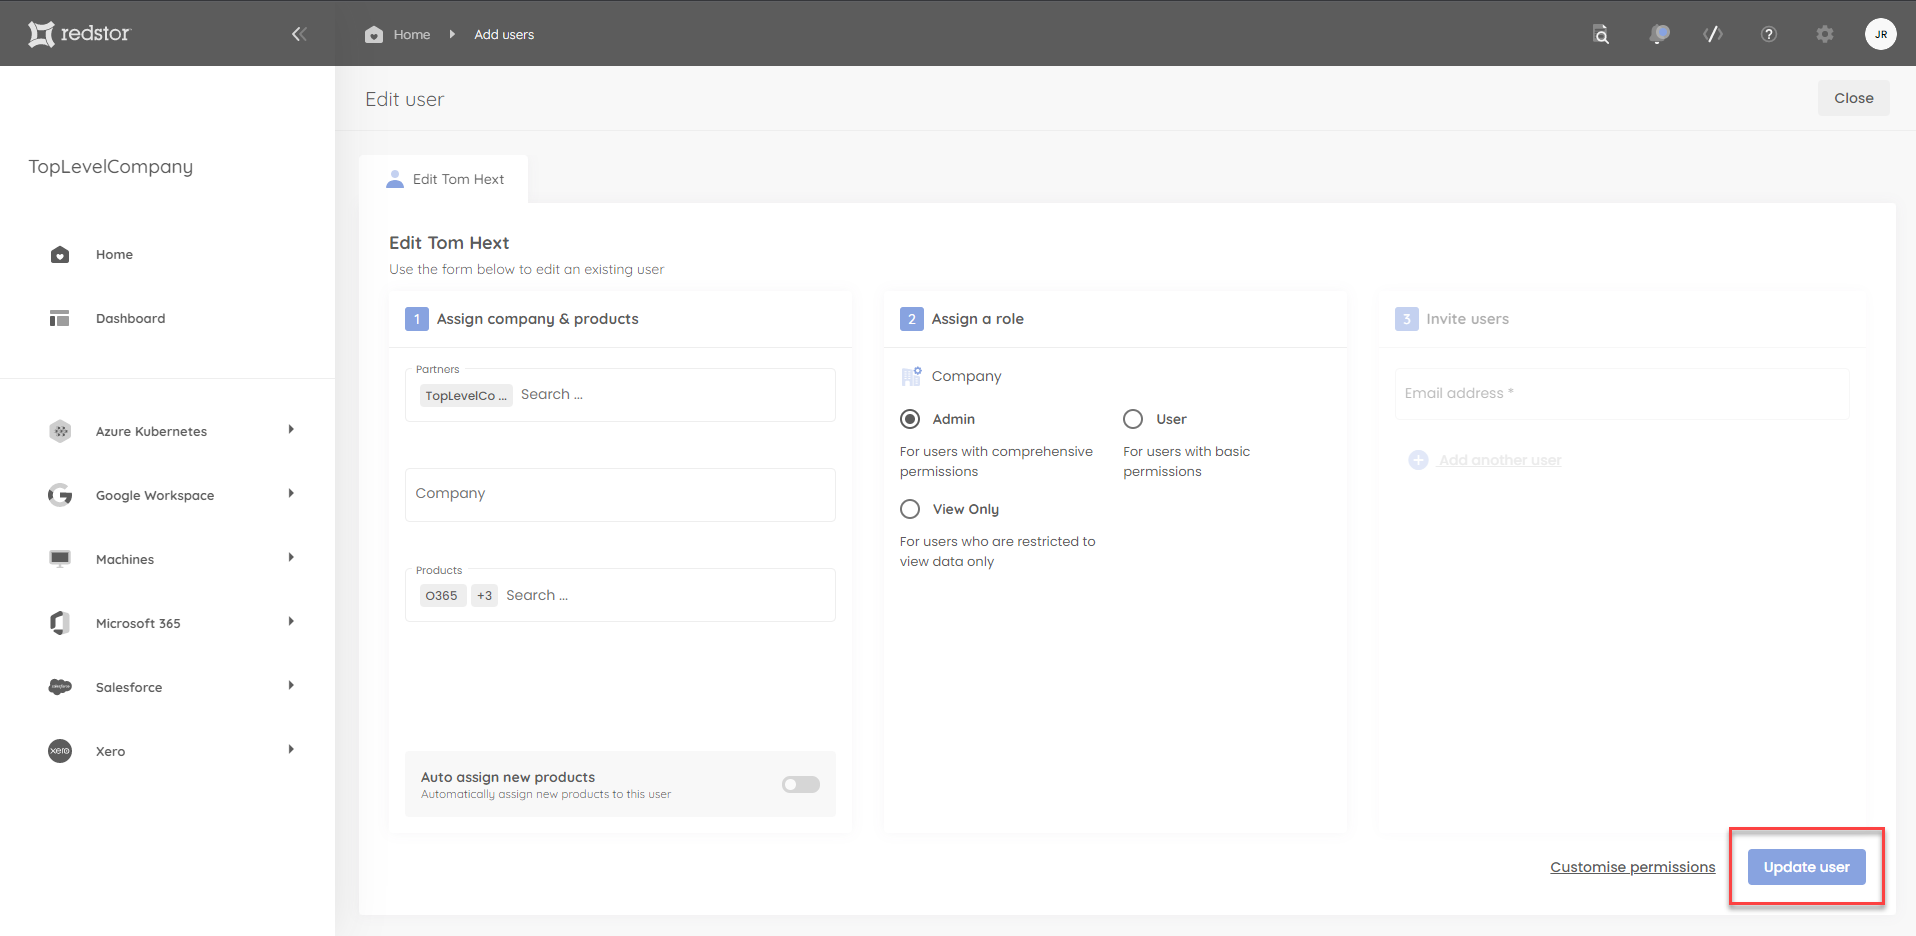The height and width of the screenshot is (936, 1916).
Task: Collapse the sidebar with double chevron
Action: tap(299, 34)
